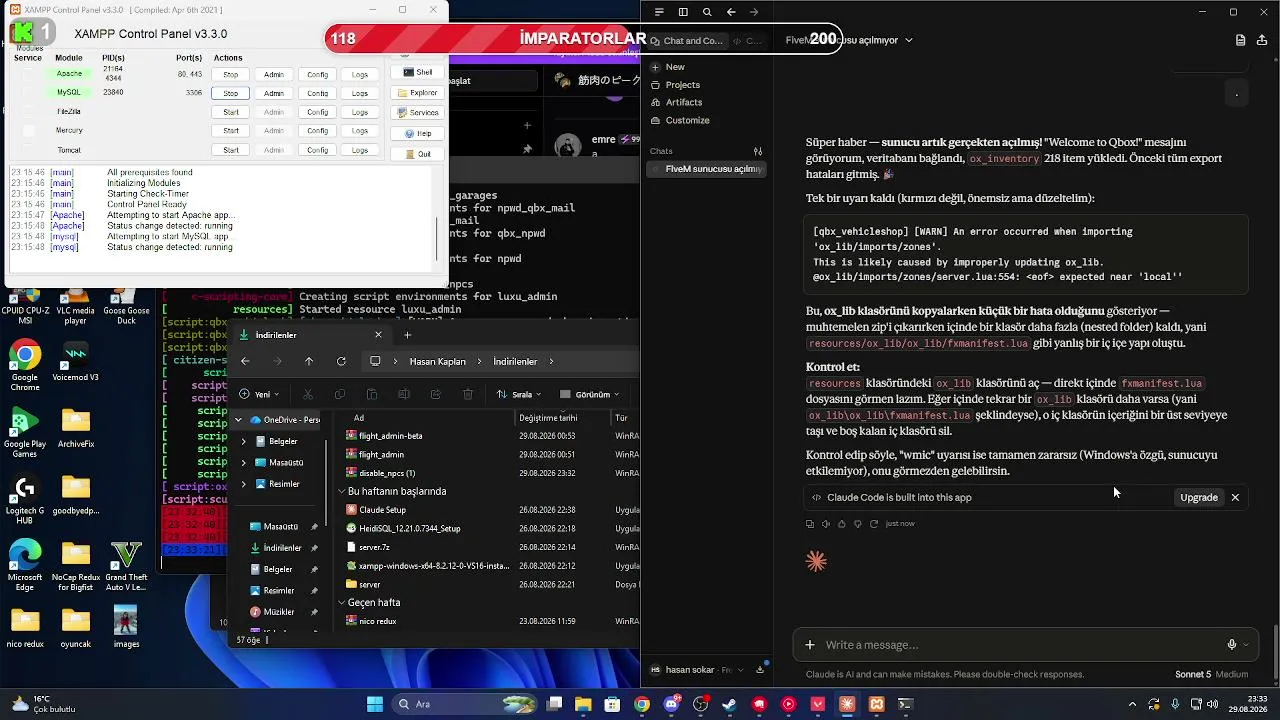Dismiss the Claude Code banner
The image size is (1280, 720).
tap(1235, 497)
